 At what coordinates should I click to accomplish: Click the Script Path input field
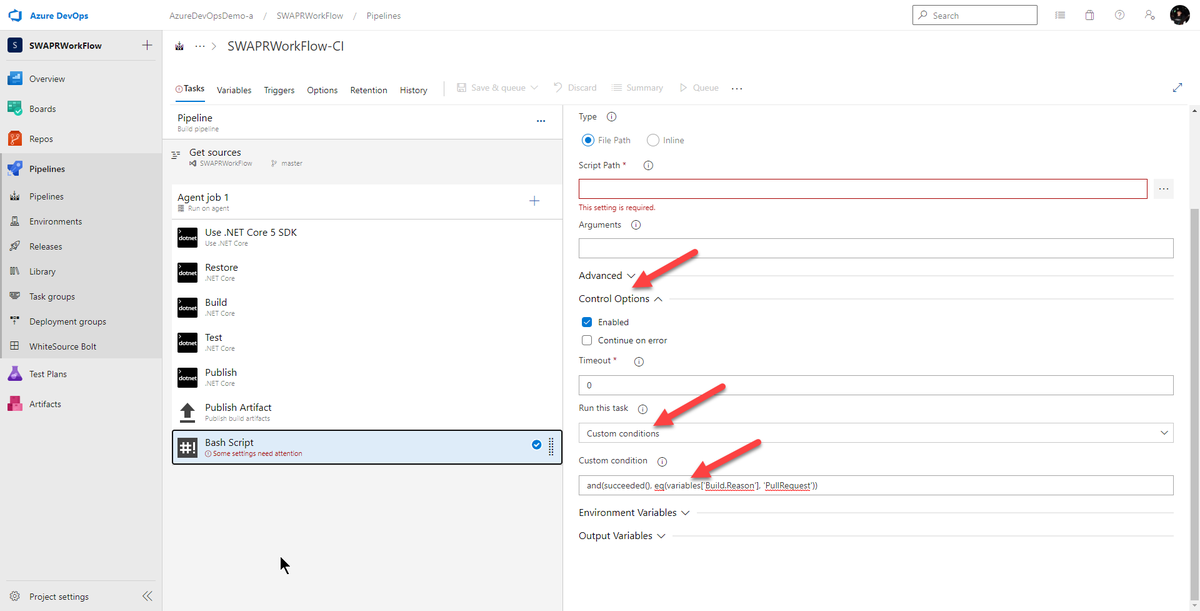[x=863, y=188]
